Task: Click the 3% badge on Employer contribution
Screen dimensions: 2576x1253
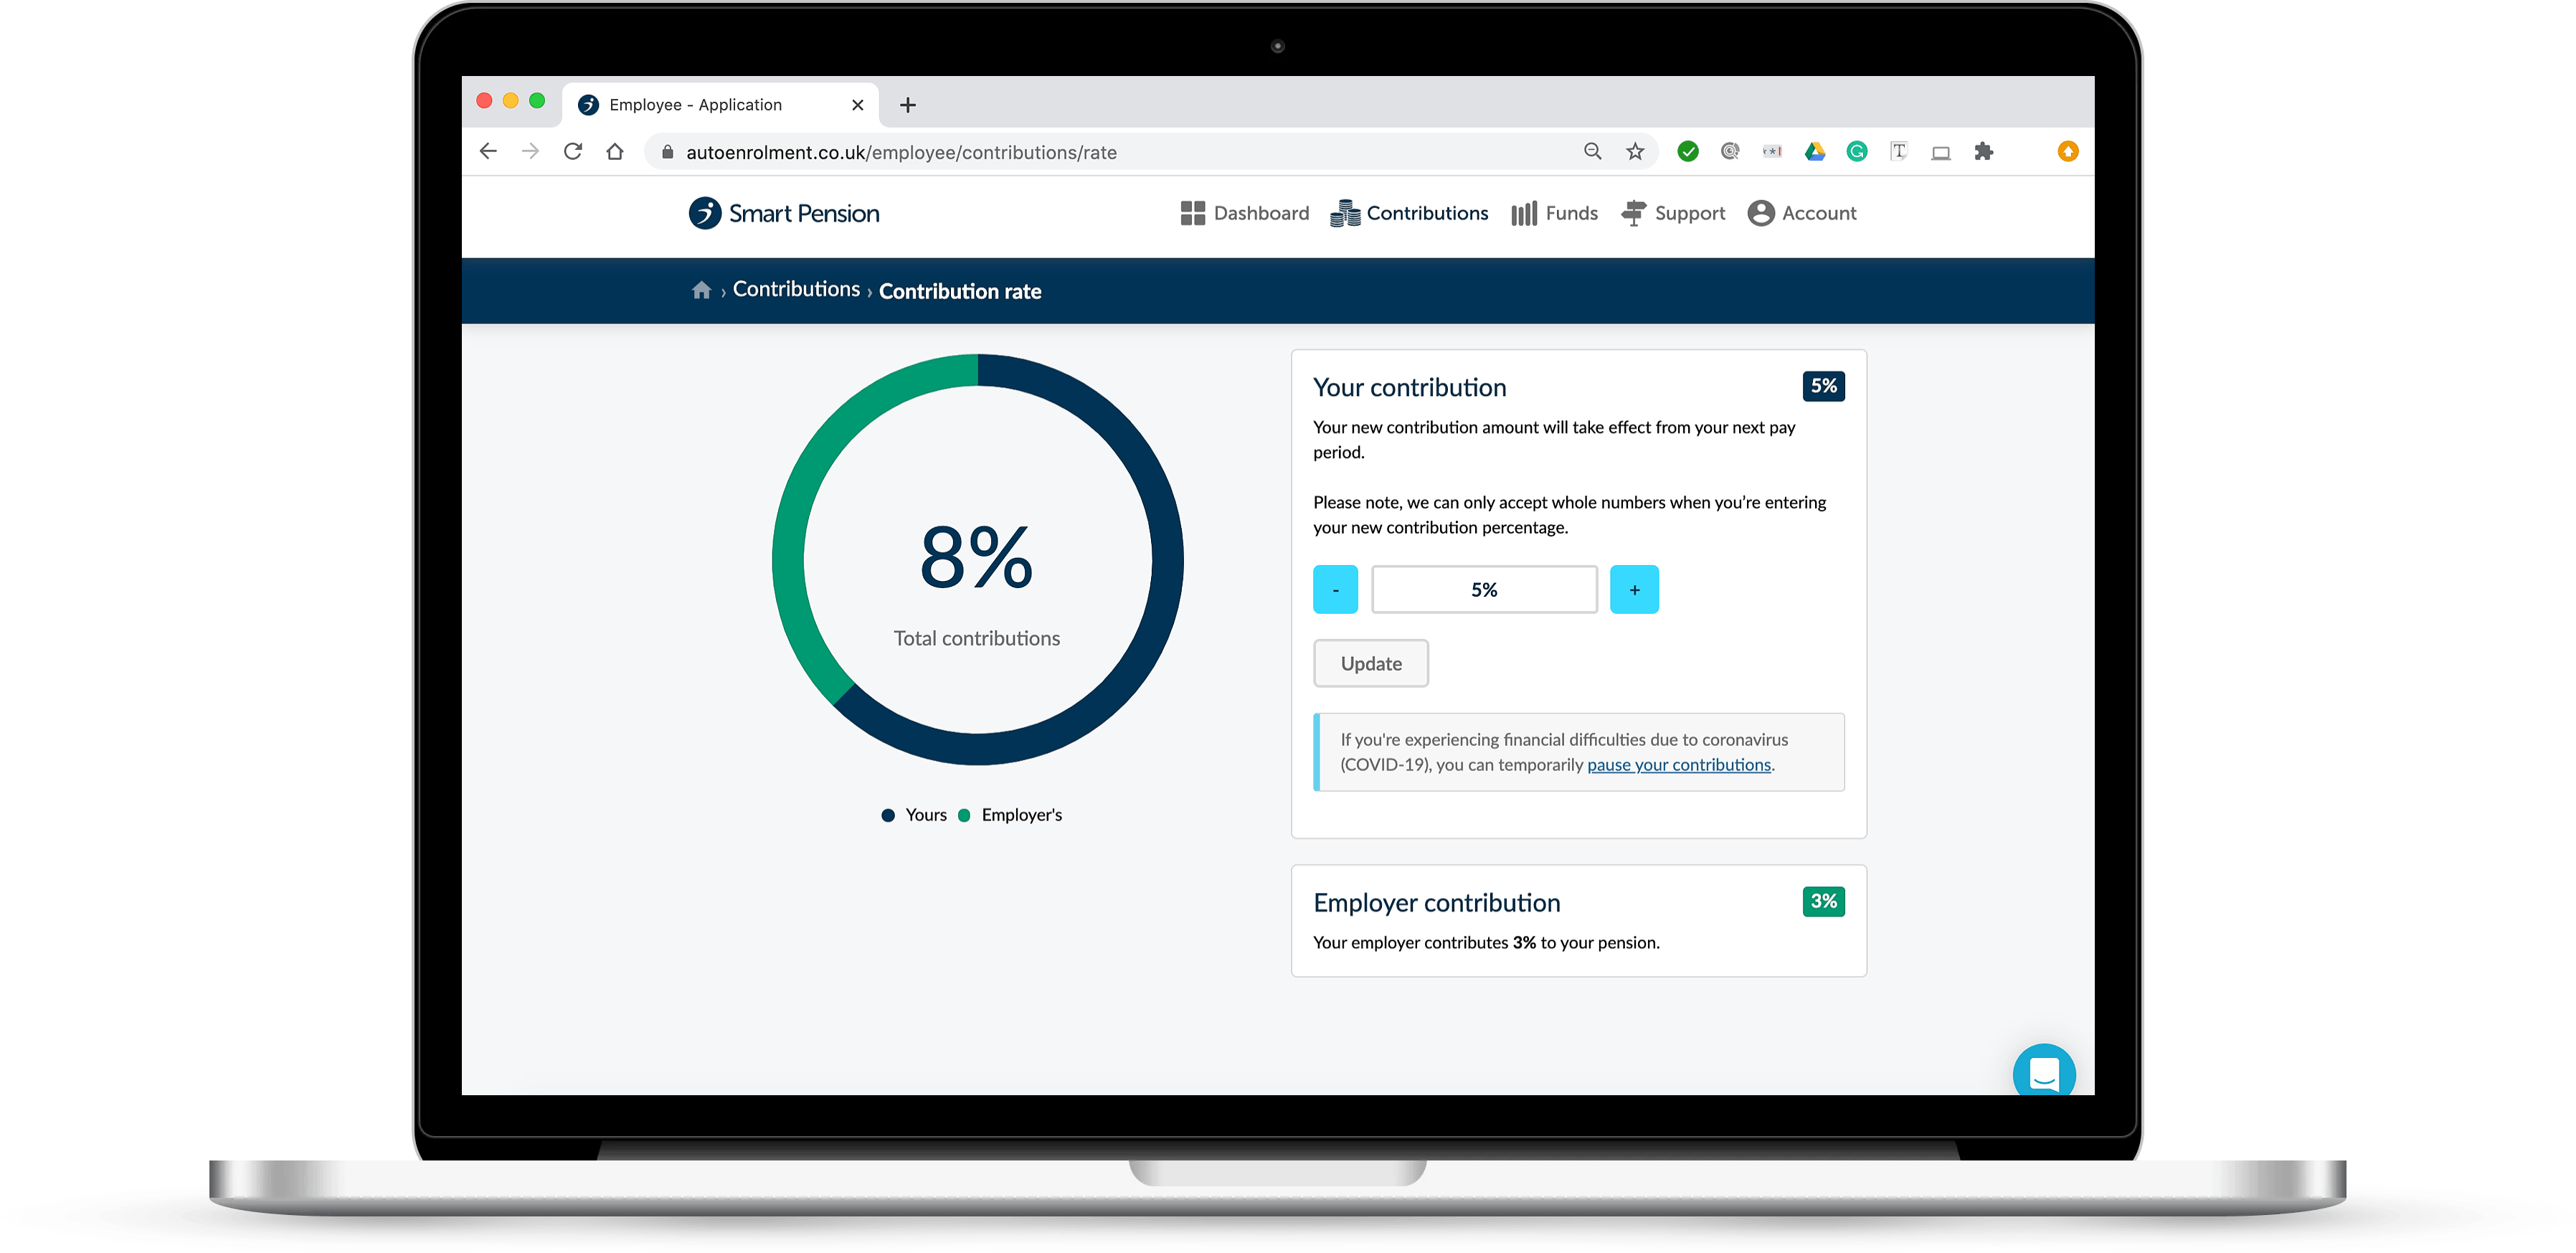Action: point(1823,901)
